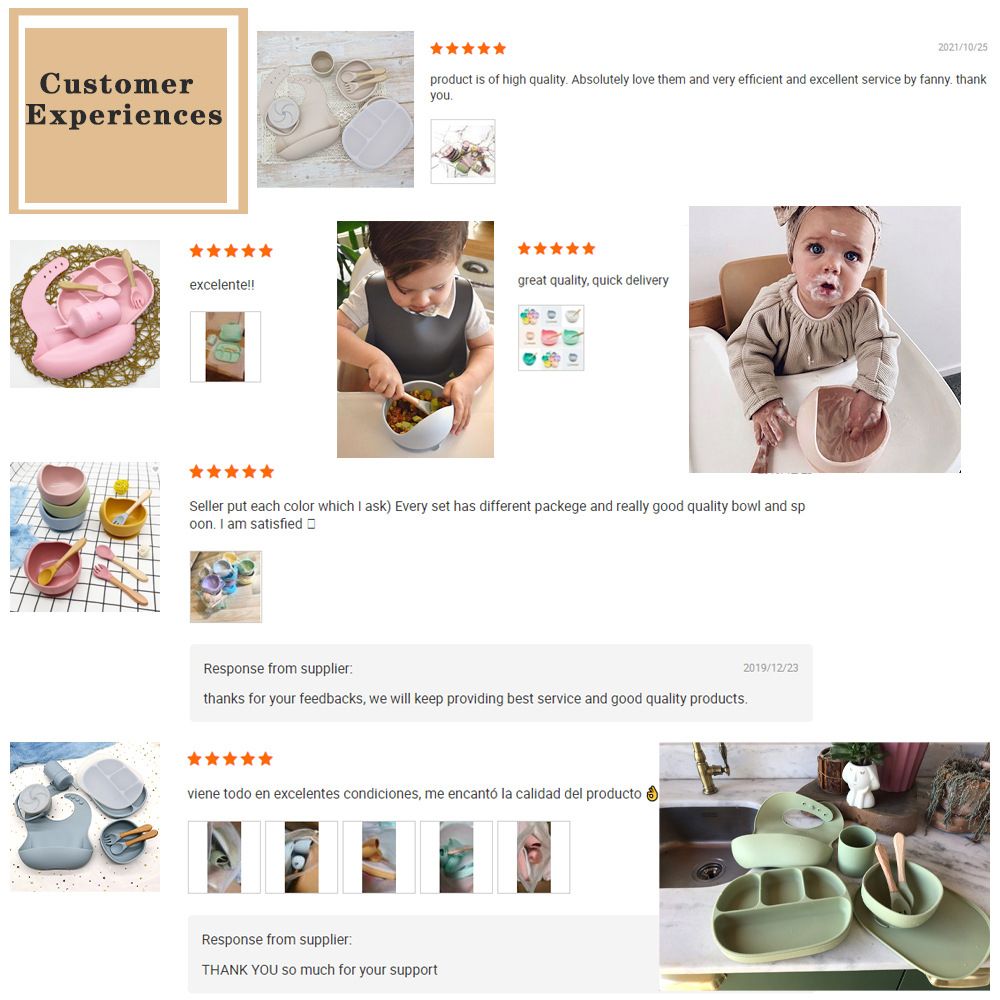Click the Customer Experiences banner
Image resolution: width=1000 pixels, height=1000 pixels.
pos(128,111)
